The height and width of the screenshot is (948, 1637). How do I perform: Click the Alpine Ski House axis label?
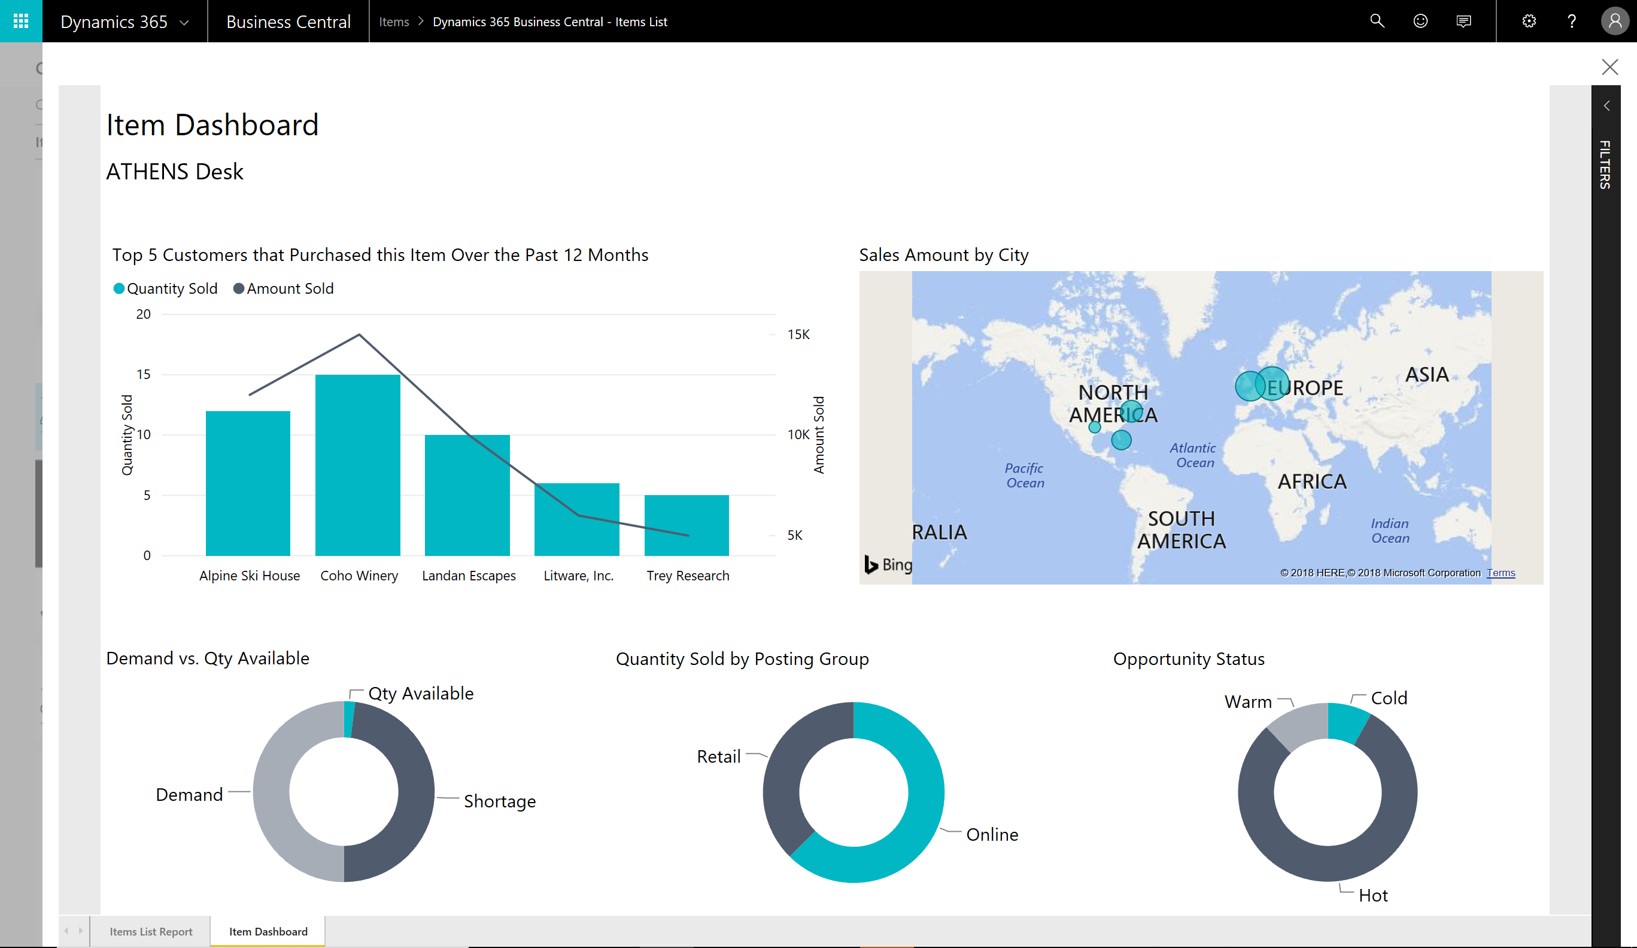(249, 576)
